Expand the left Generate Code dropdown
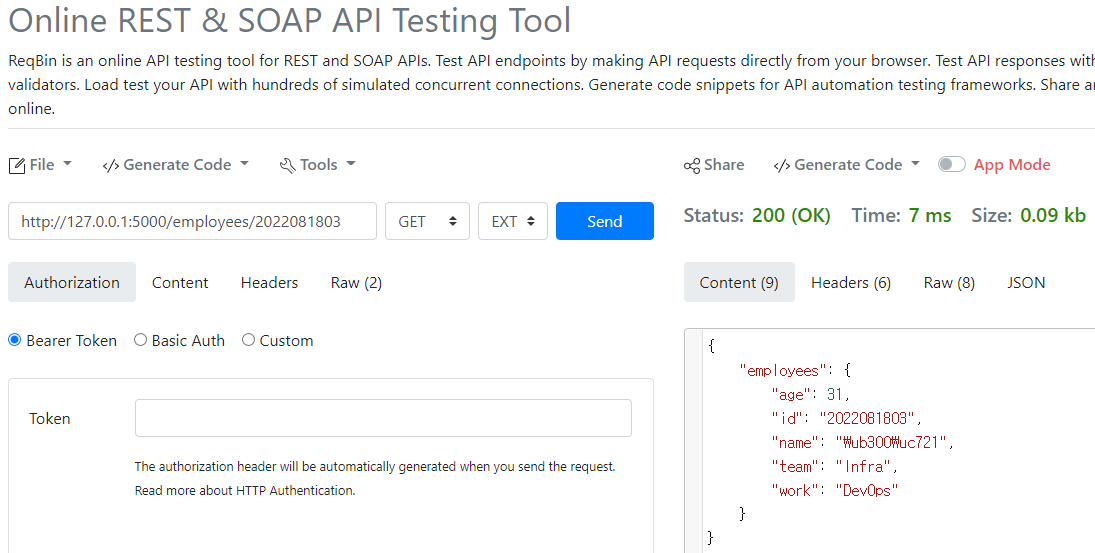This screenshot has height=553, width=1095. pos(176,165)
